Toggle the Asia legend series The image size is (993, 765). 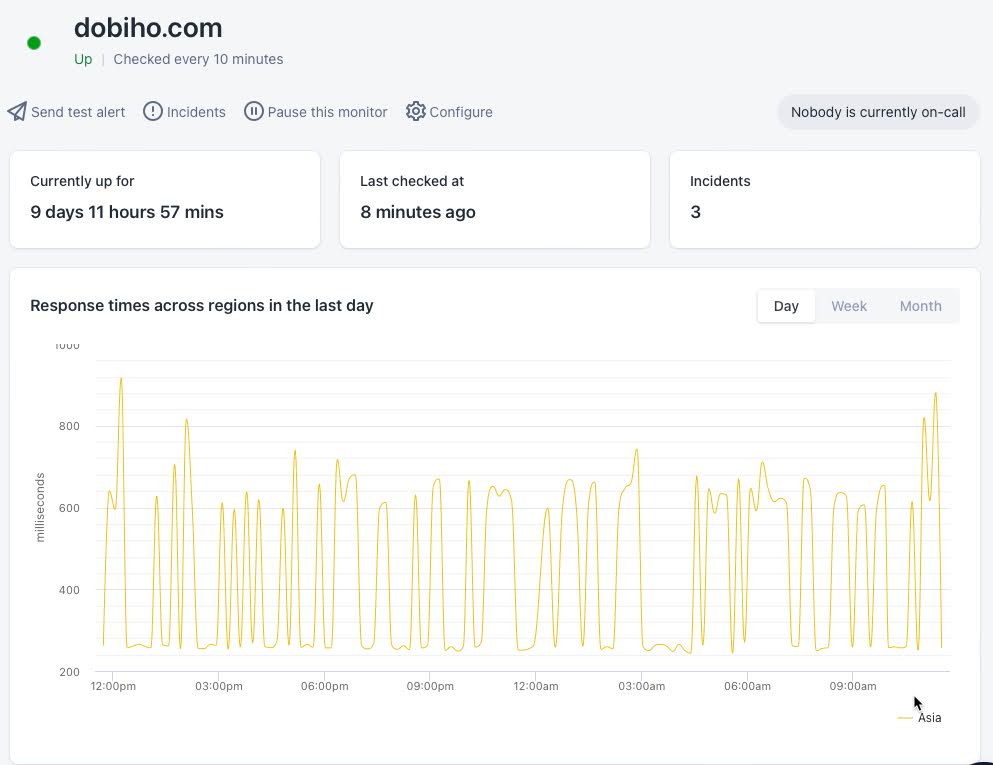point(929,718)
